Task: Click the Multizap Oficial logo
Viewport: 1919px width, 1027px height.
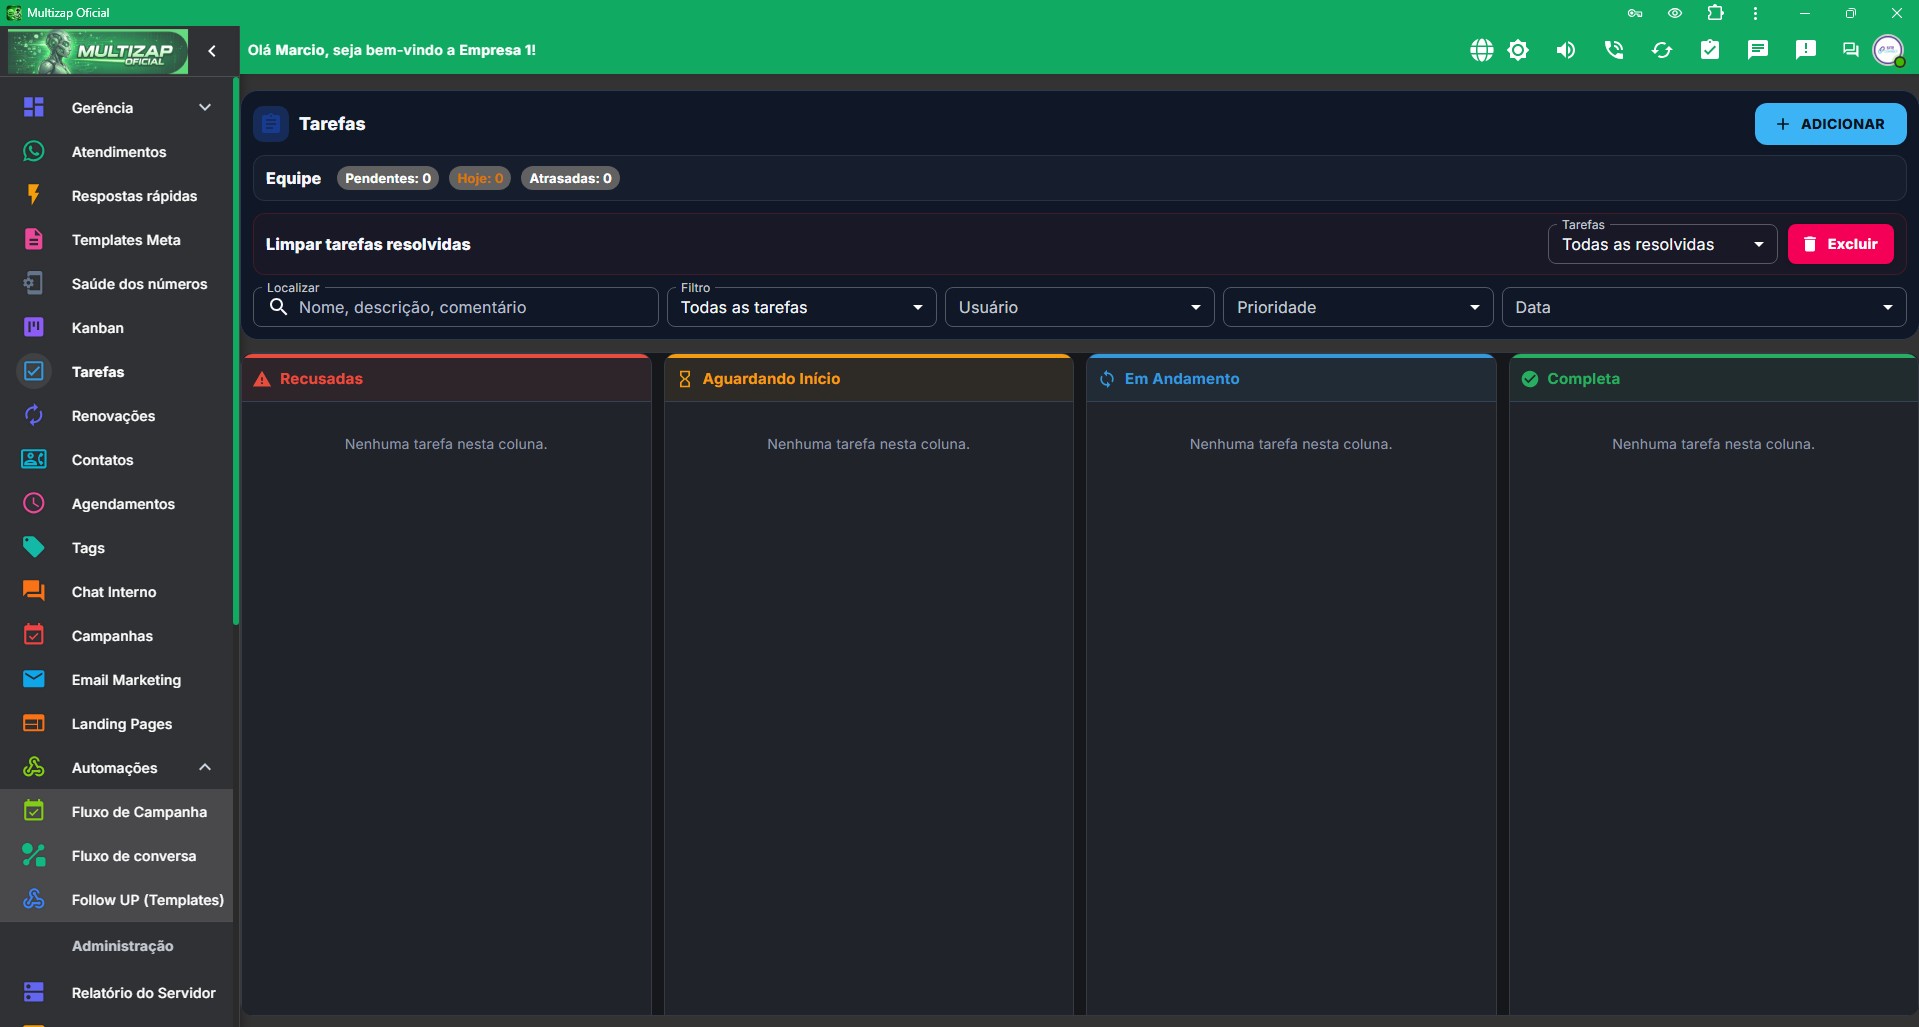Action: [98, 51]
